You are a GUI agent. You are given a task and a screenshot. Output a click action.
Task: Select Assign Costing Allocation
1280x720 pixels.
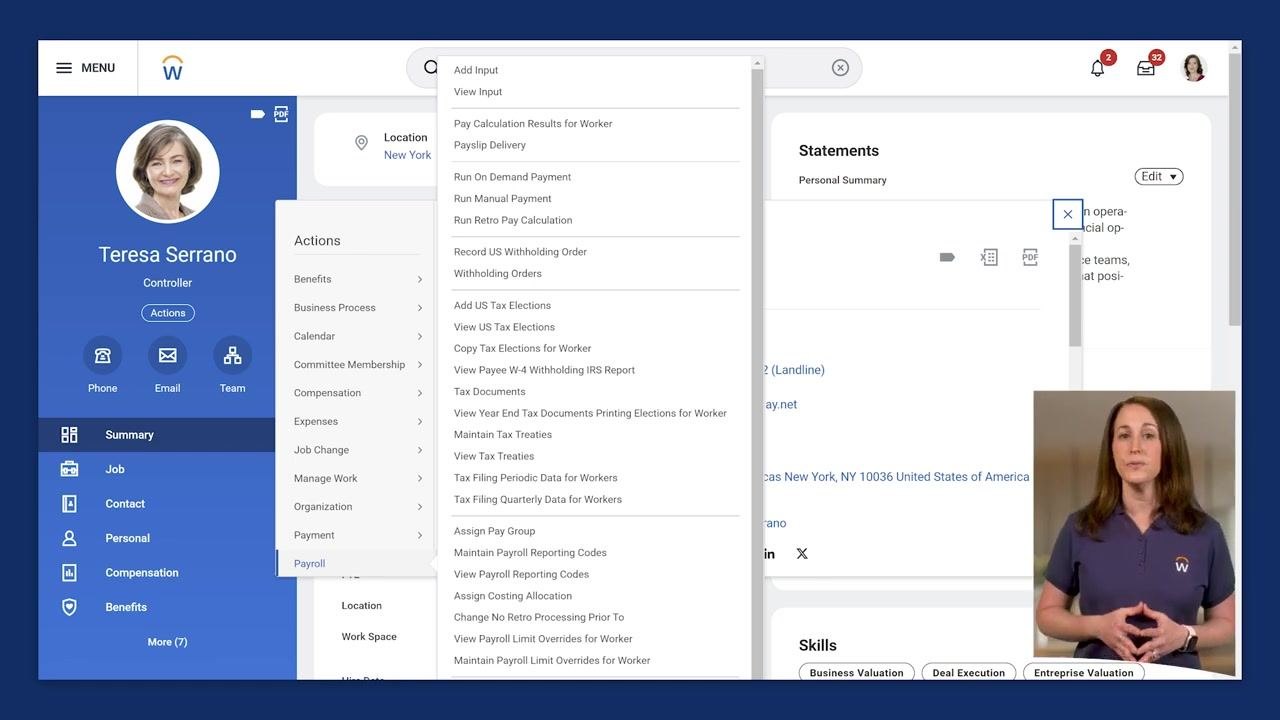[513, 596]
